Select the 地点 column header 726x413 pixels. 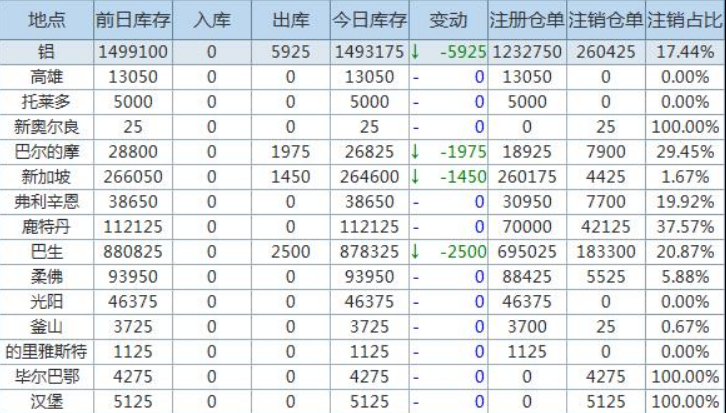pos(46,21)
